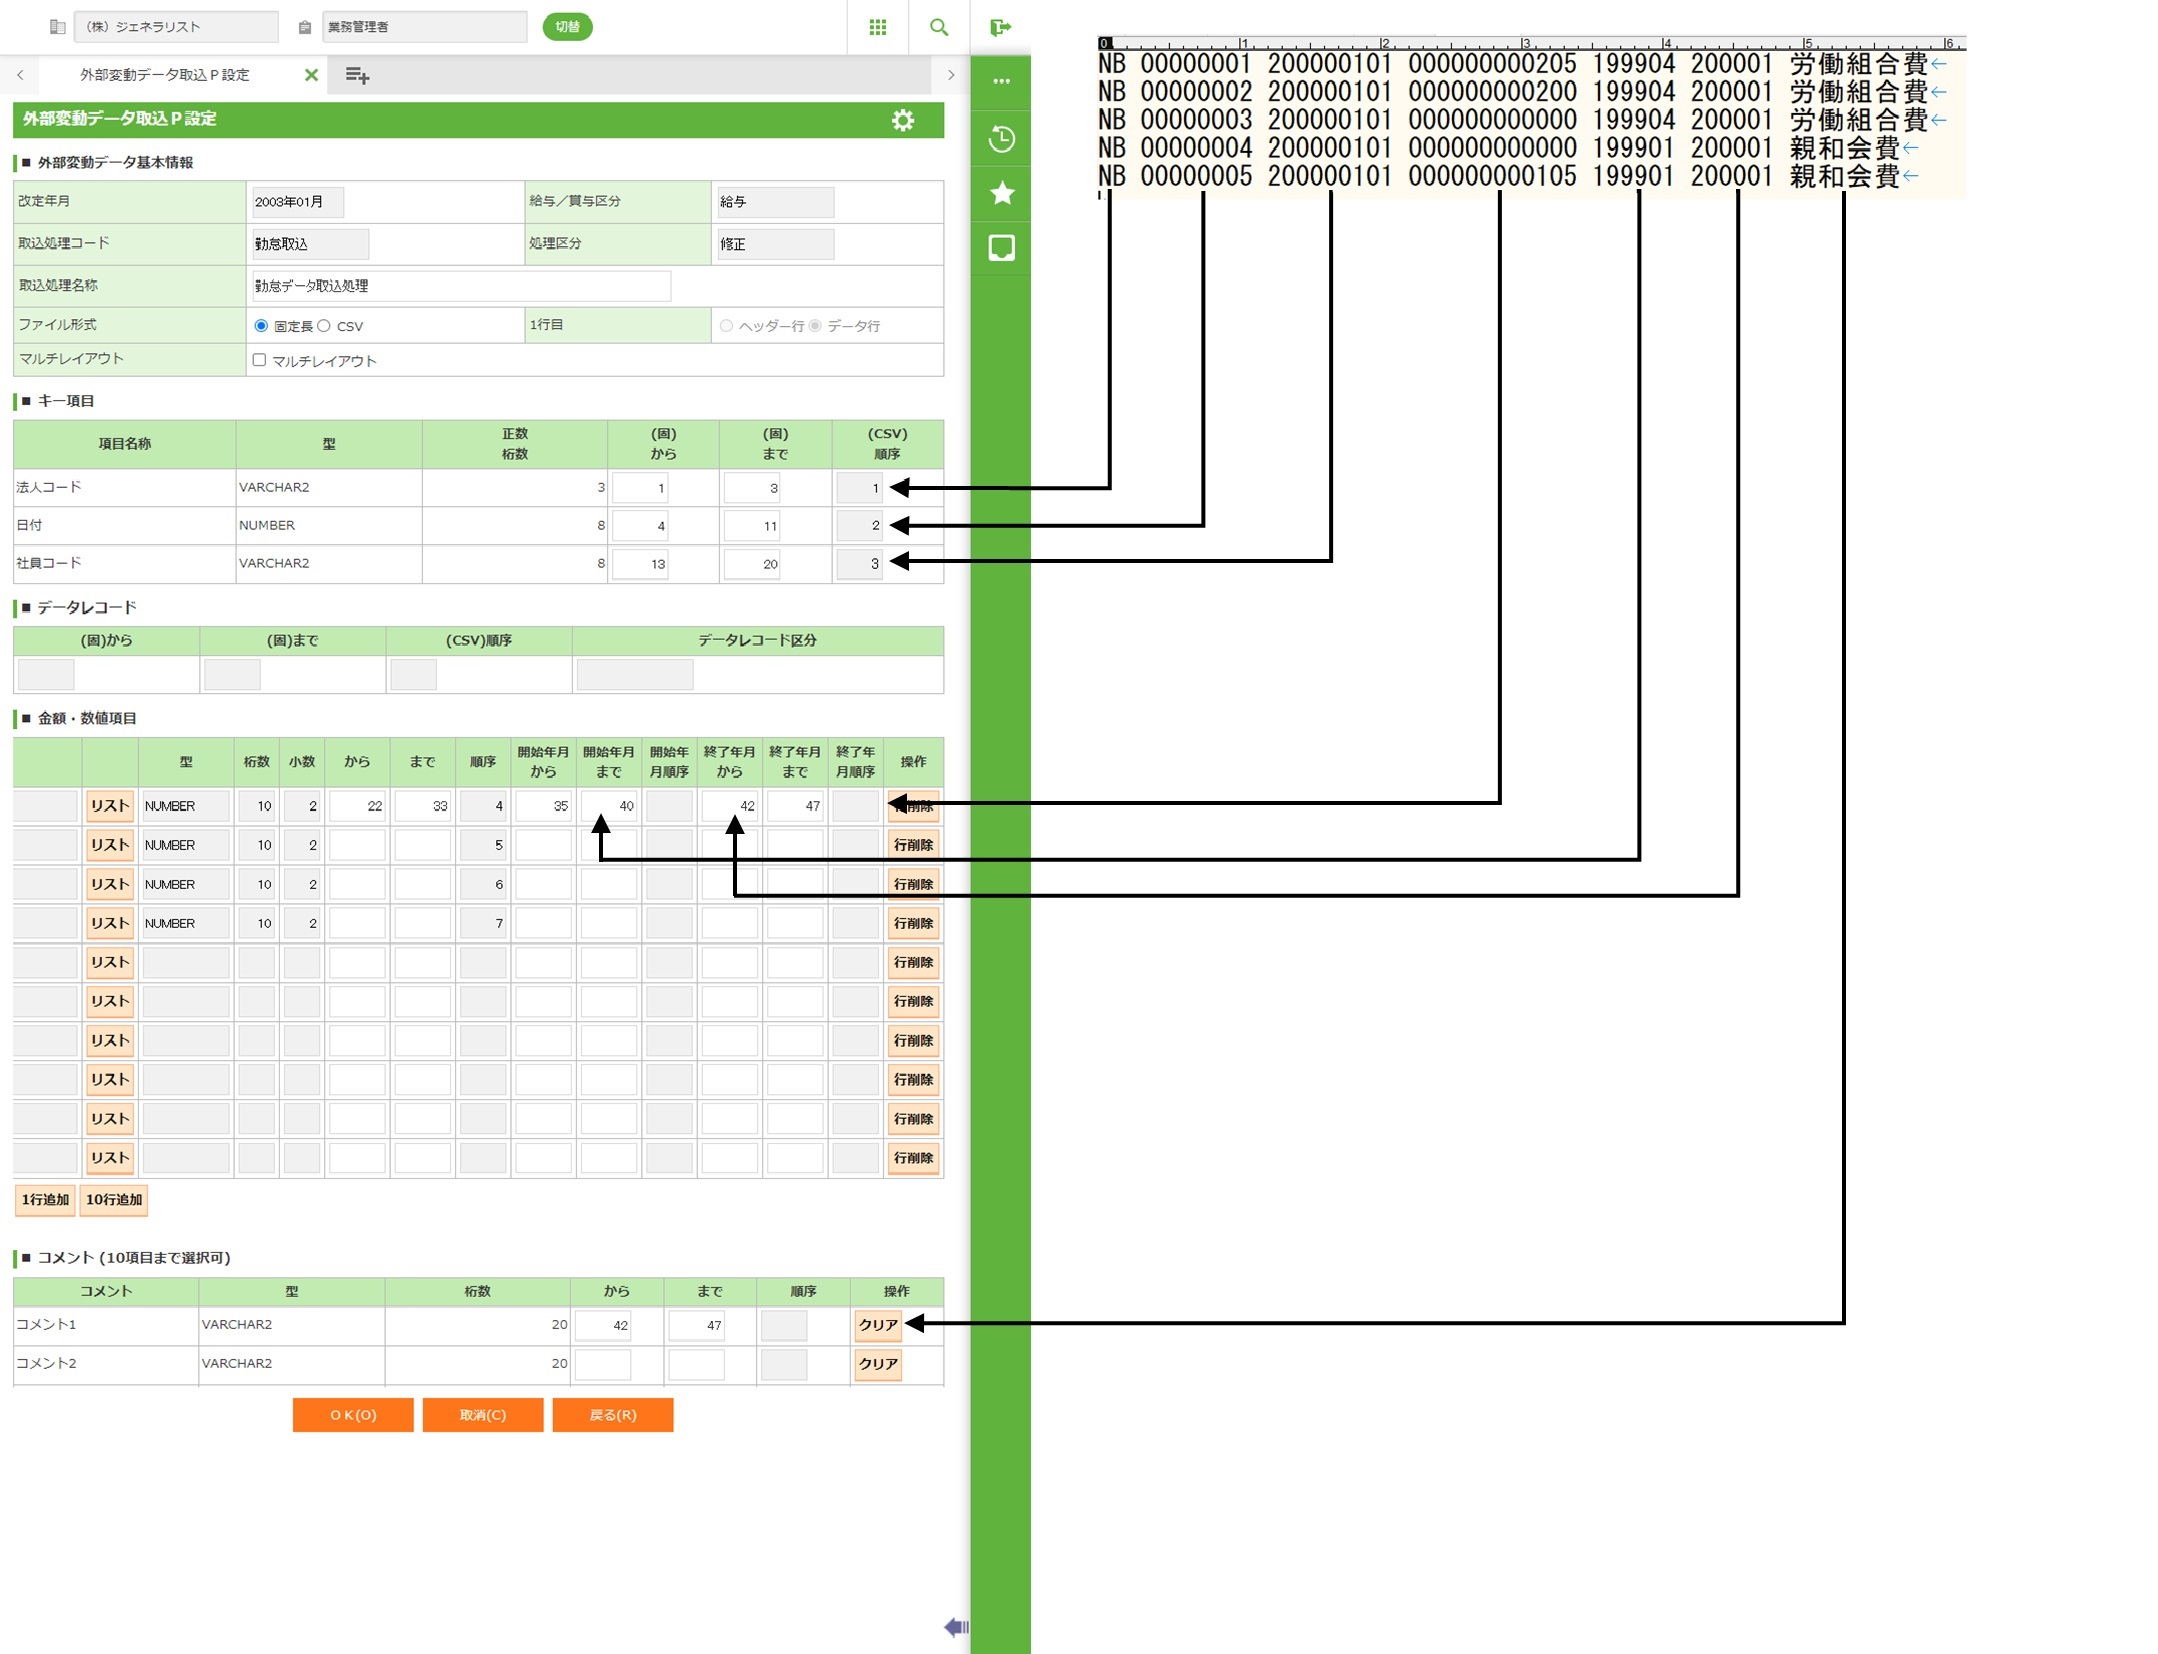Screen dimensions: 2158x1654
Task: Click the three-dots more icon in sidebar
Action: pyautogui.click(x=1001, y=81)
